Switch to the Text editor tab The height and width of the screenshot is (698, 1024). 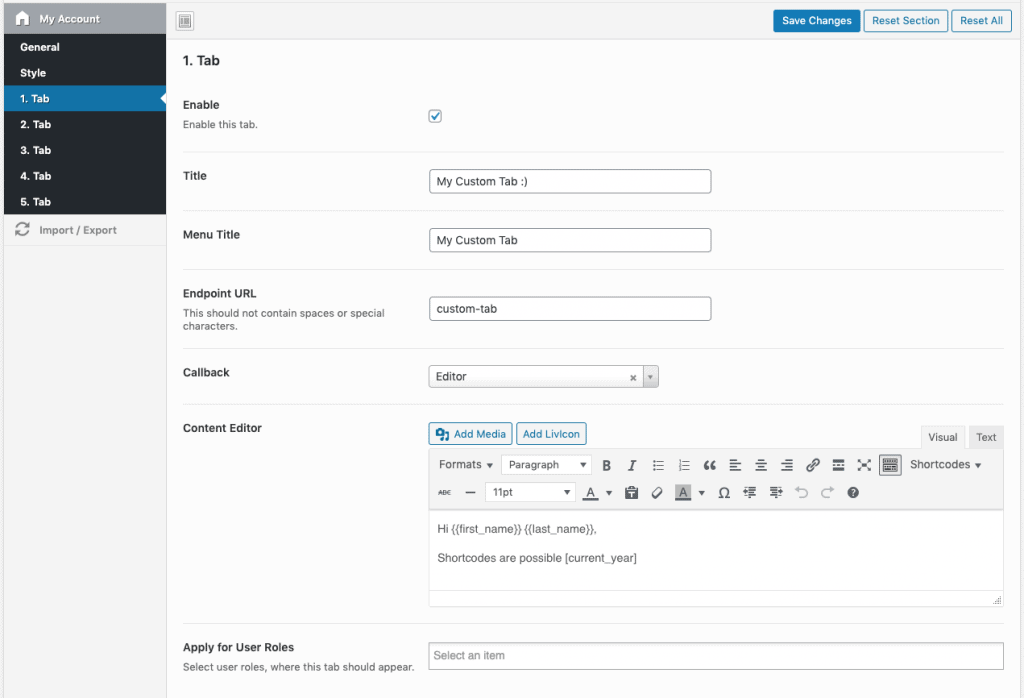pyautogui.click(x=986, y=437)
